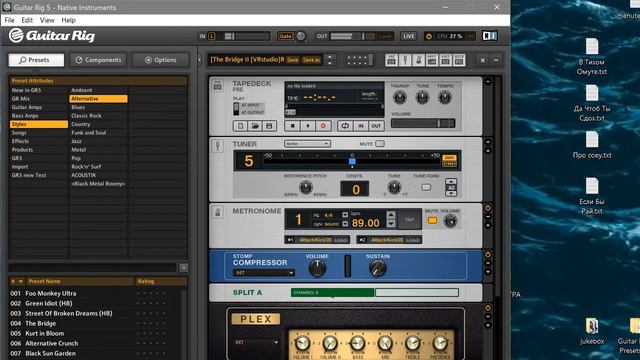Toggle the Tuner MUTE checkbox

tap(380, 144)
